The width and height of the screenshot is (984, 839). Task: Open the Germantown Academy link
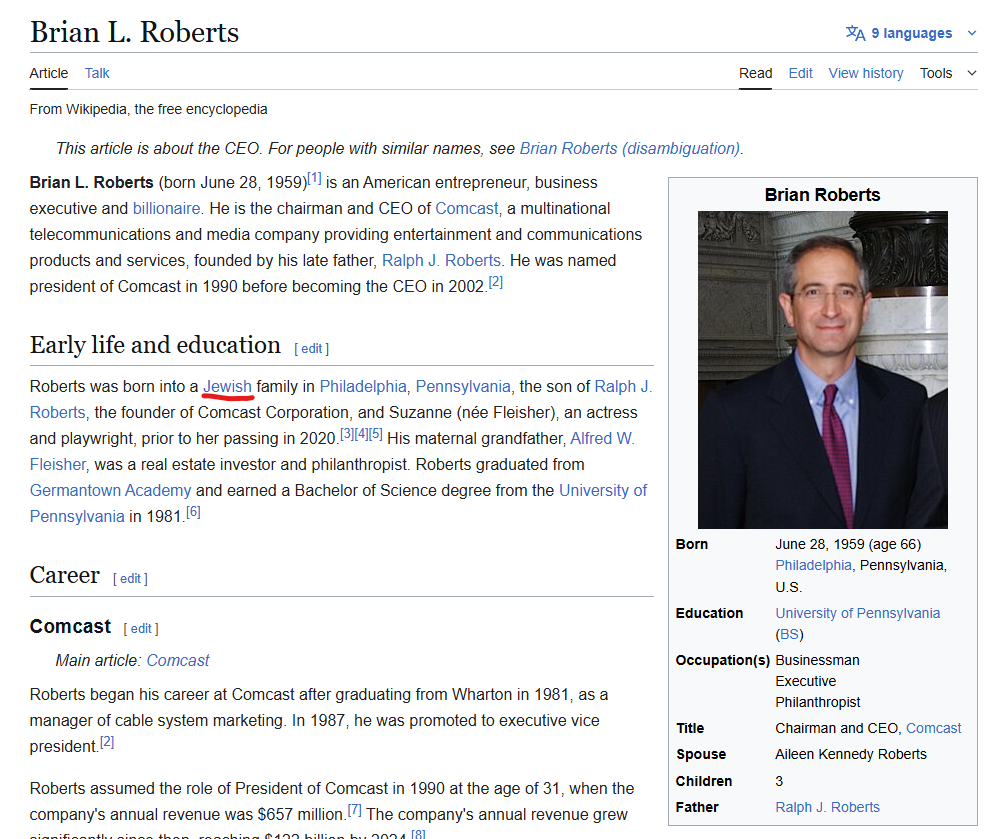(x=110, y=491)
